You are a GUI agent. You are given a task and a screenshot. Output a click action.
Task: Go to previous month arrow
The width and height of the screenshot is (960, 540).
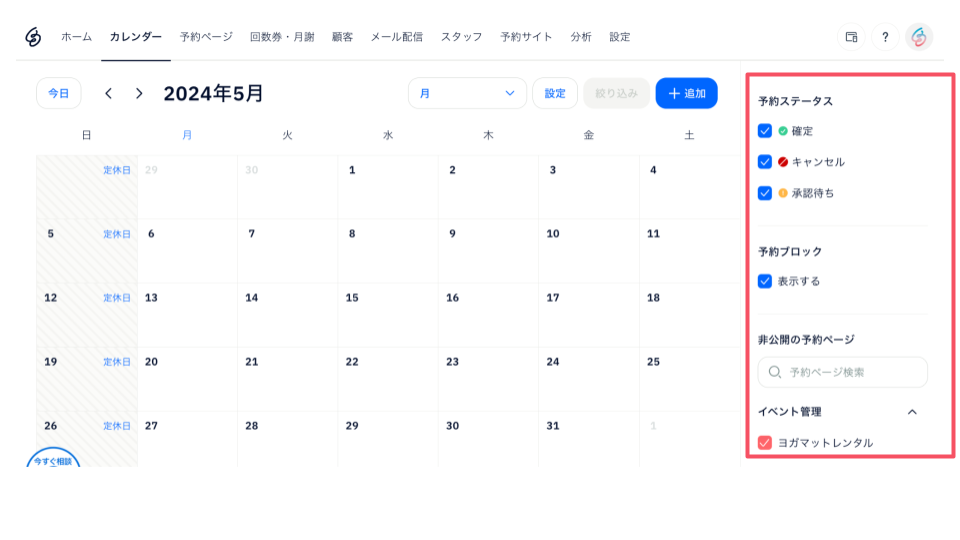point(108,93)
